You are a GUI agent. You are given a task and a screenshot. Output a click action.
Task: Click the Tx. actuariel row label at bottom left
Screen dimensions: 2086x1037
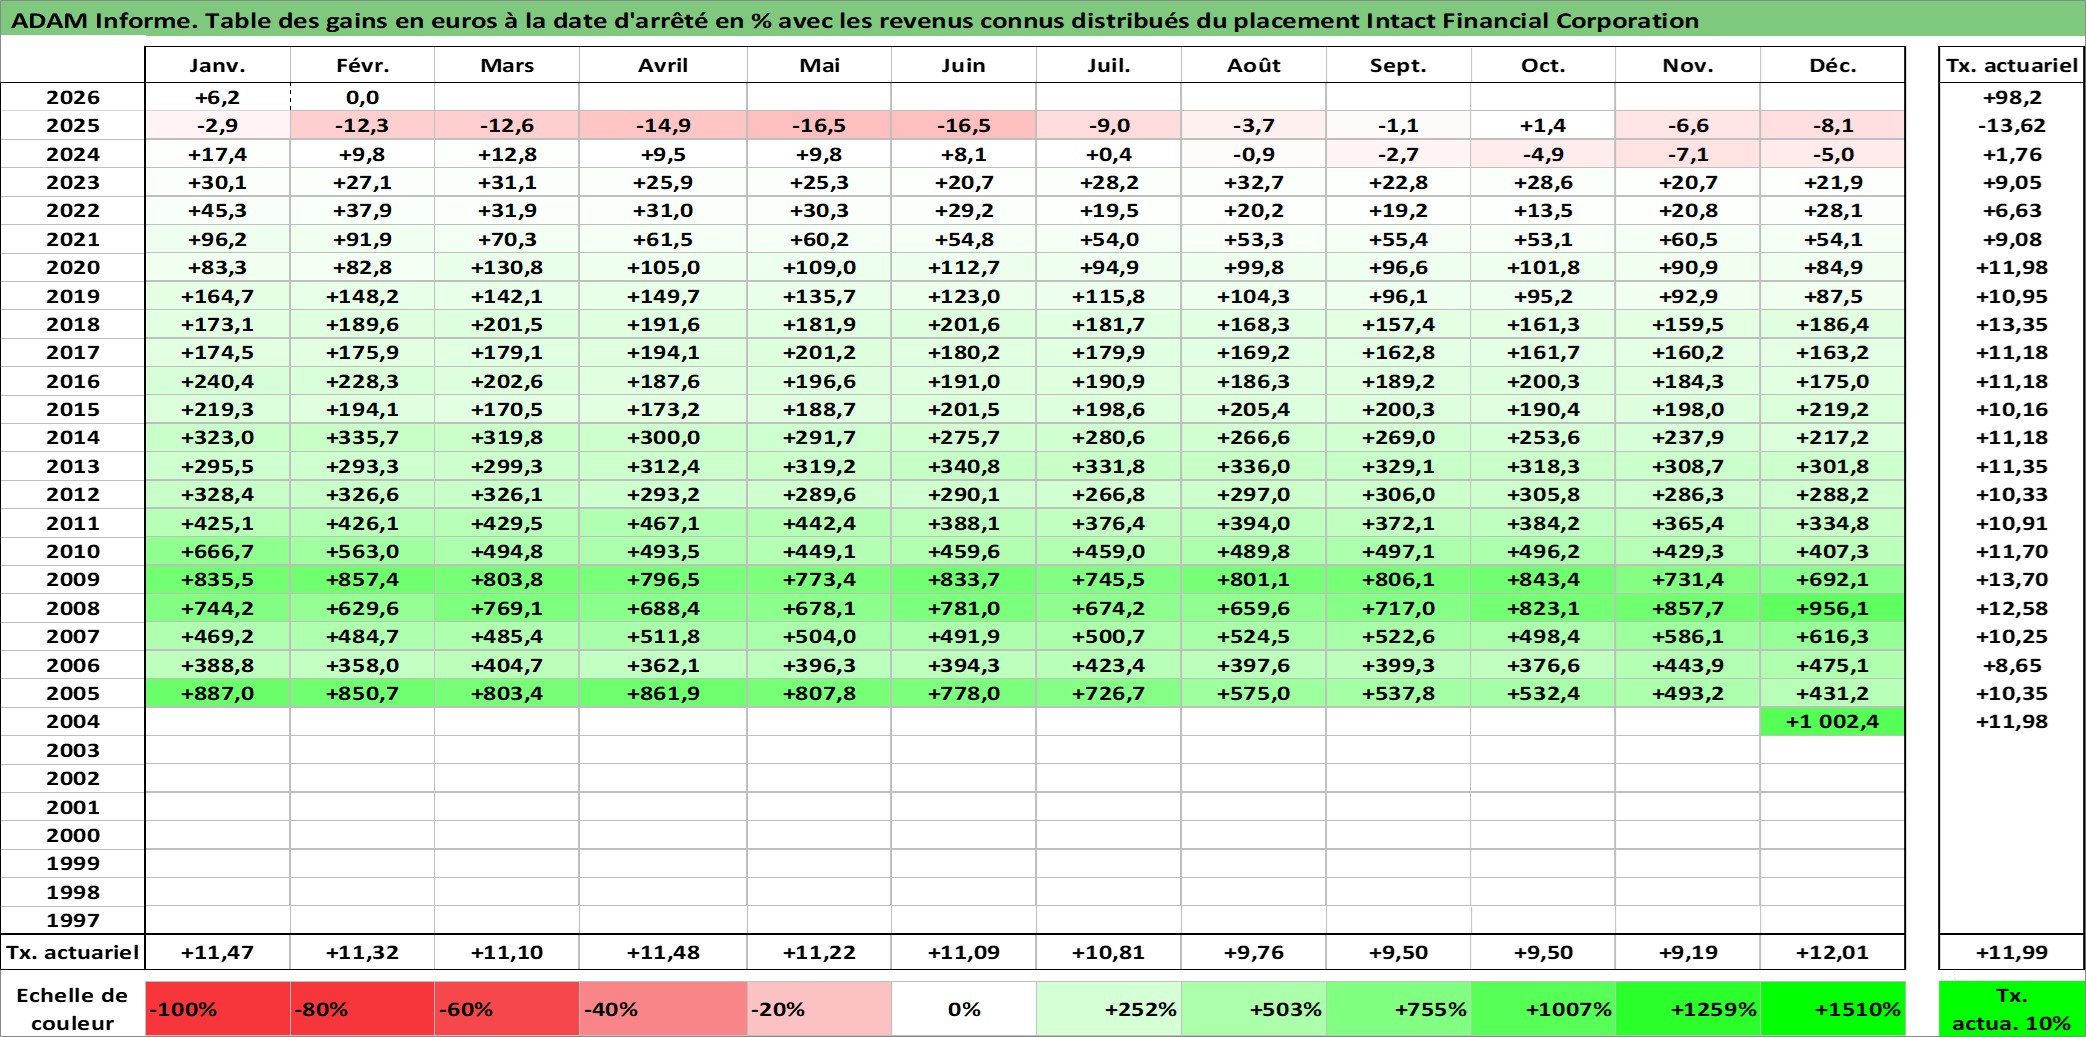(x=73, y=952)
